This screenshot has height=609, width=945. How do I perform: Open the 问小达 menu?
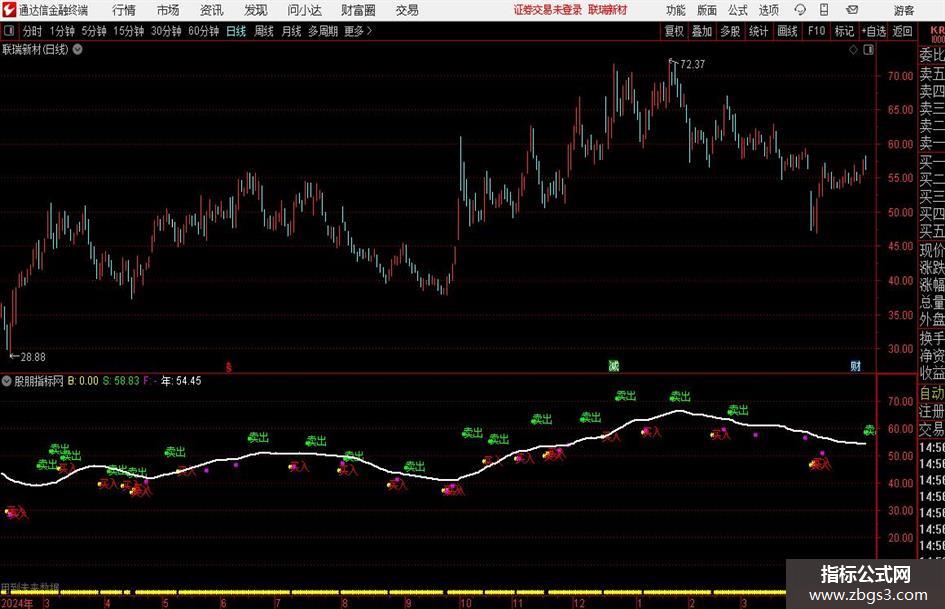pos(304,10)
